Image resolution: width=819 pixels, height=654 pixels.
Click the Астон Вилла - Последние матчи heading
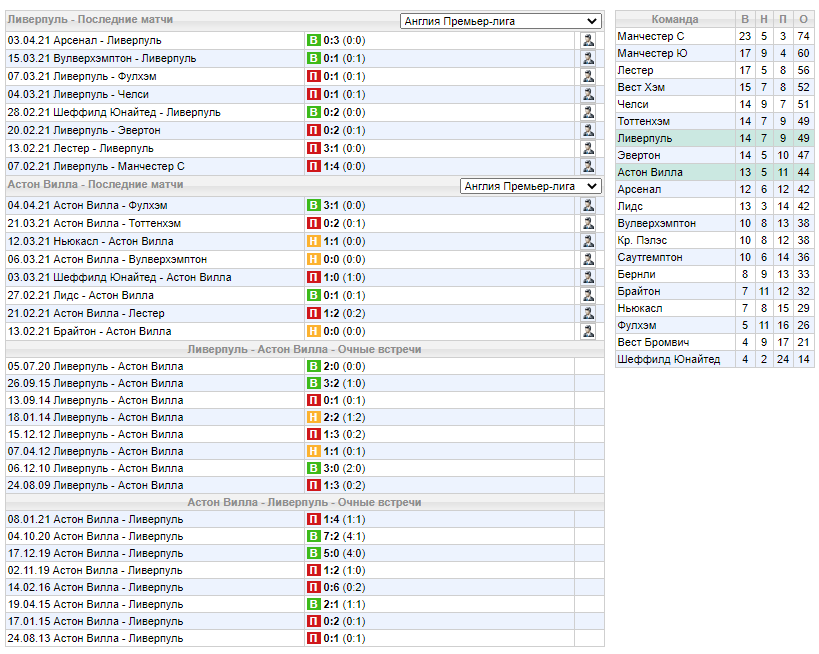[x=95, y=184]
